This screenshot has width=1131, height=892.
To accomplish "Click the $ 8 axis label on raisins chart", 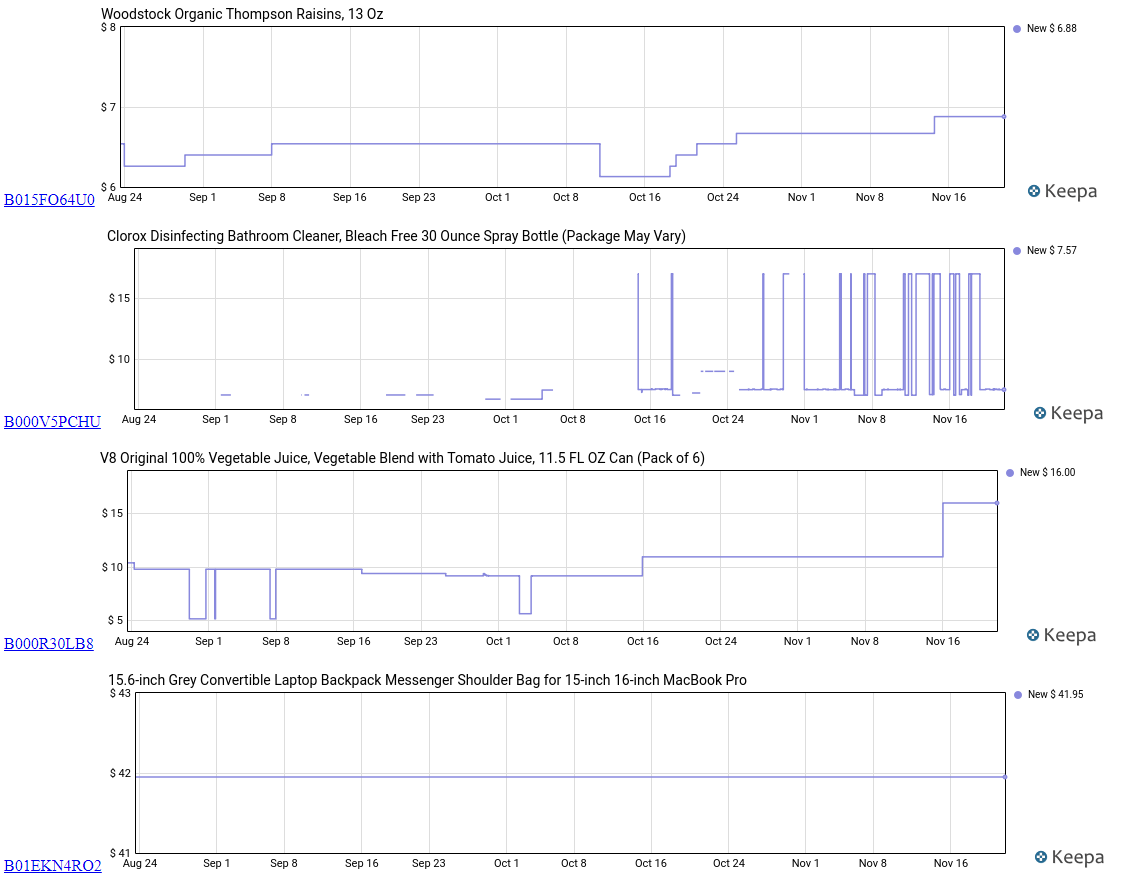I will 108,27.
